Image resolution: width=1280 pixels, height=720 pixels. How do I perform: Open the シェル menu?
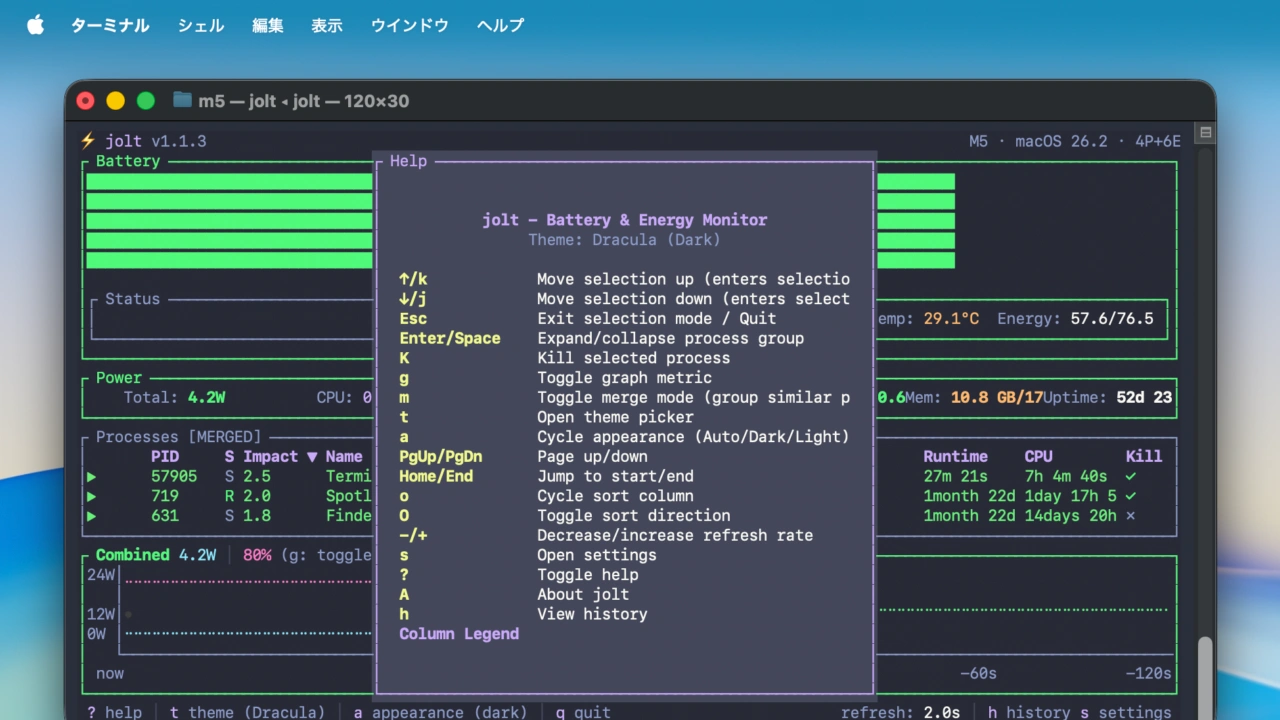pyautogui.click(x=200, y=26)
